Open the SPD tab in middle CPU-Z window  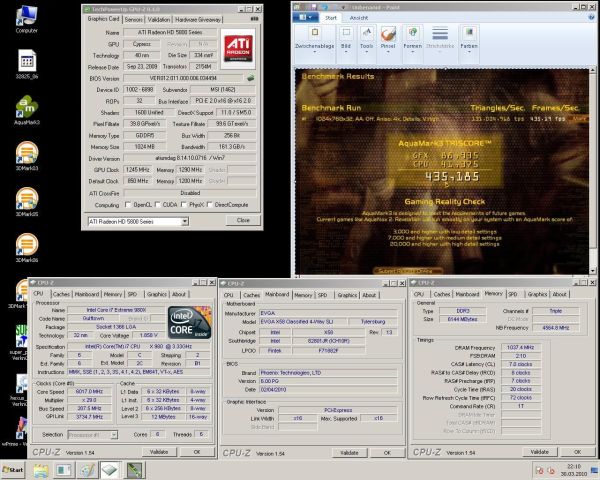pyautogui.click(x=323, y=295)
